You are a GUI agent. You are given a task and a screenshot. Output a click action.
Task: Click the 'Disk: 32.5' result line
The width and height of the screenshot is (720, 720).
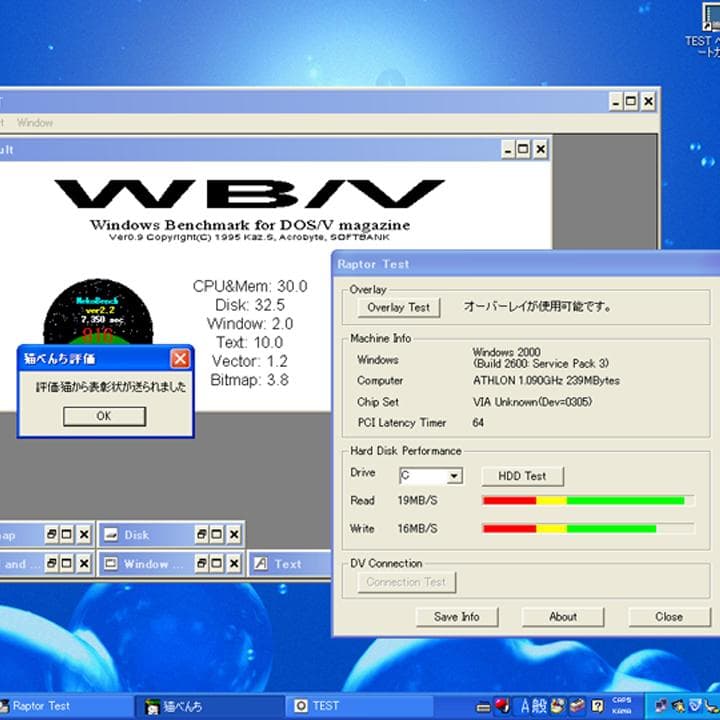coord(250,305)
